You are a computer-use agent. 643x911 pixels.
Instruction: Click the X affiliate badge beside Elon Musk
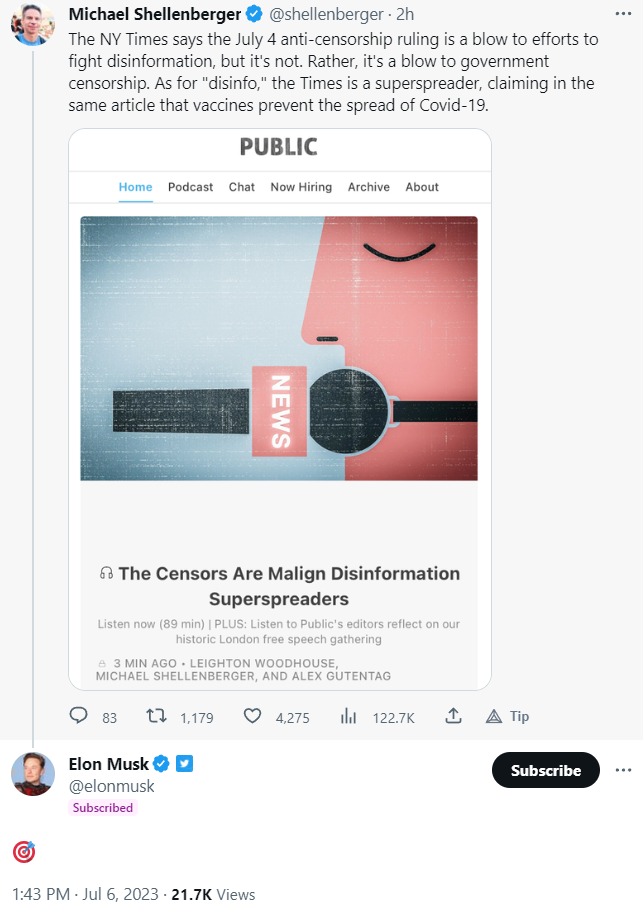(x=185, y=765)
